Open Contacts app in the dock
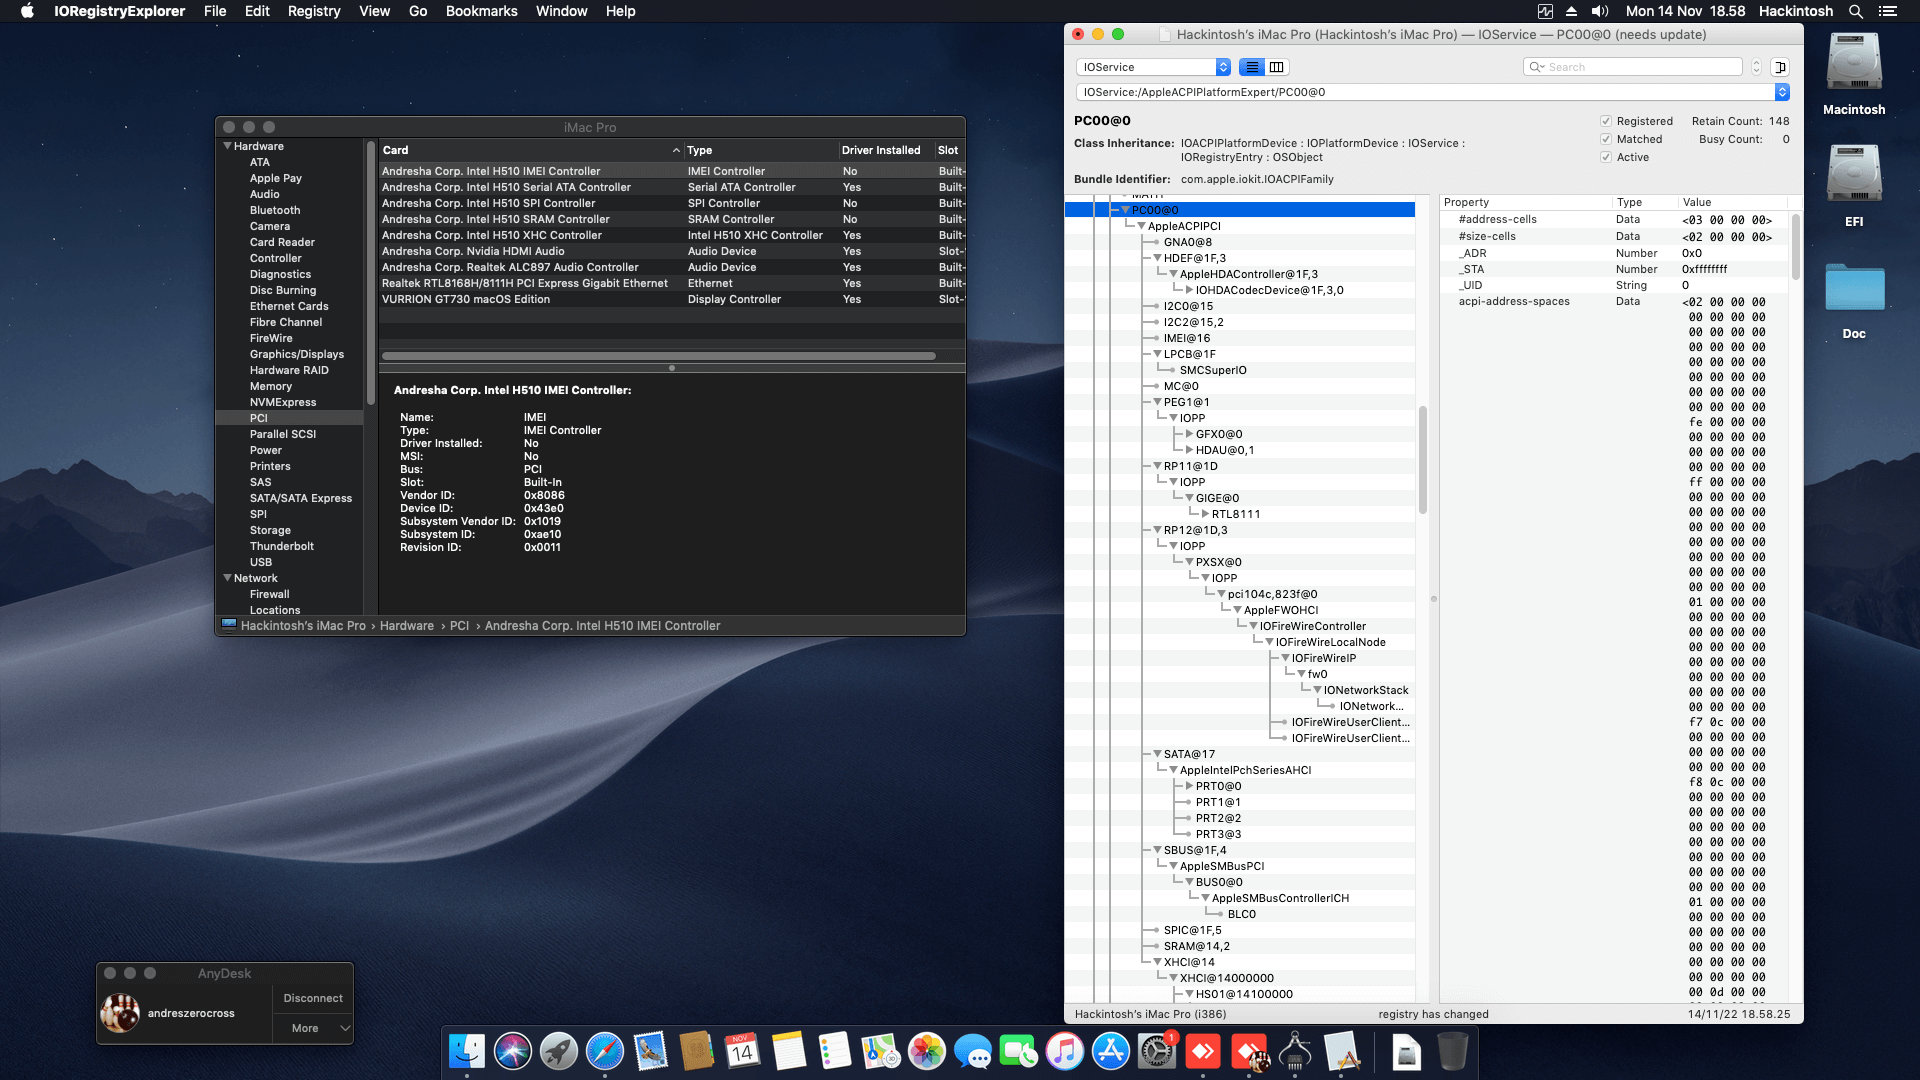Screen dimensions: 1920x1080 pos(697,1052)
